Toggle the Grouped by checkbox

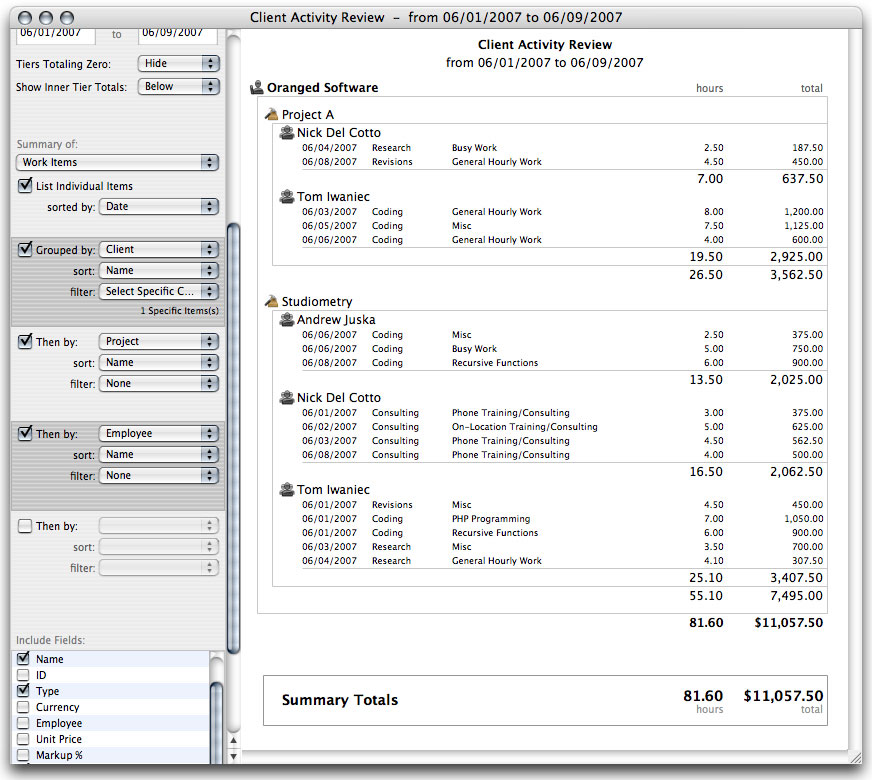pos(25,249)
